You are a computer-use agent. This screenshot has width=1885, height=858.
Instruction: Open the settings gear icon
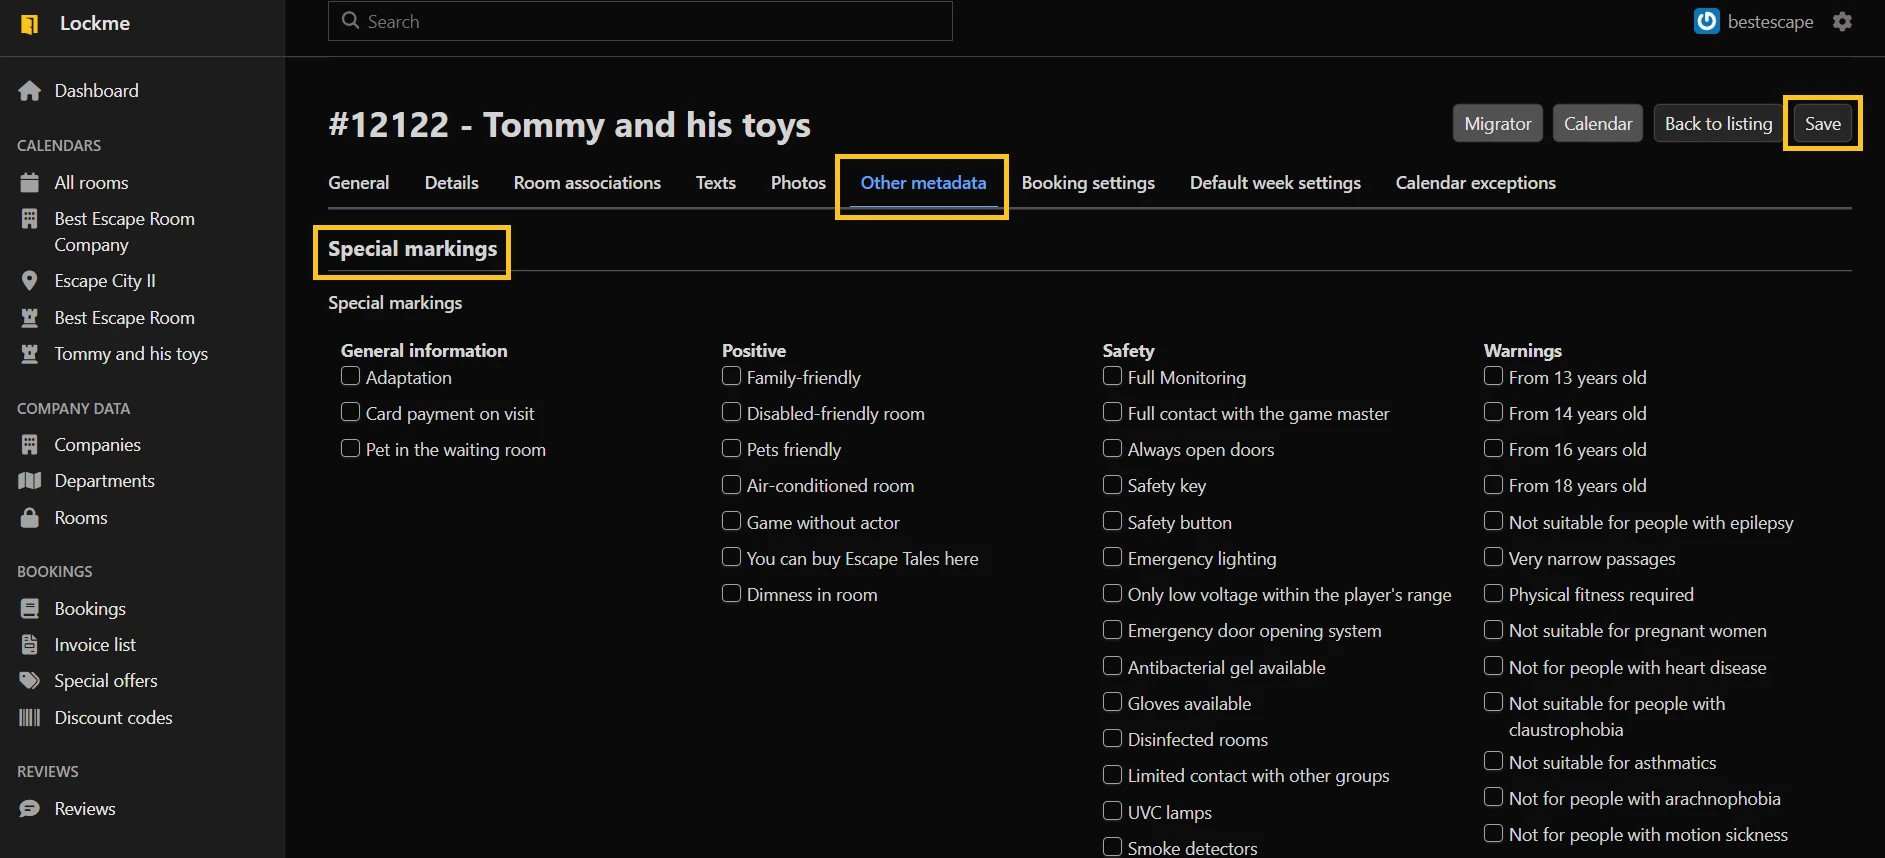(1842, 22)
